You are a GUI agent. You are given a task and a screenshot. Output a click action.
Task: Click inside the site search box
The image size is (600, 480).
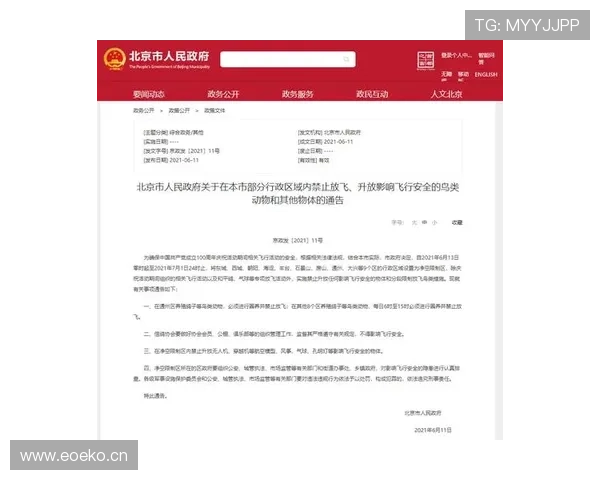point(288,59)
